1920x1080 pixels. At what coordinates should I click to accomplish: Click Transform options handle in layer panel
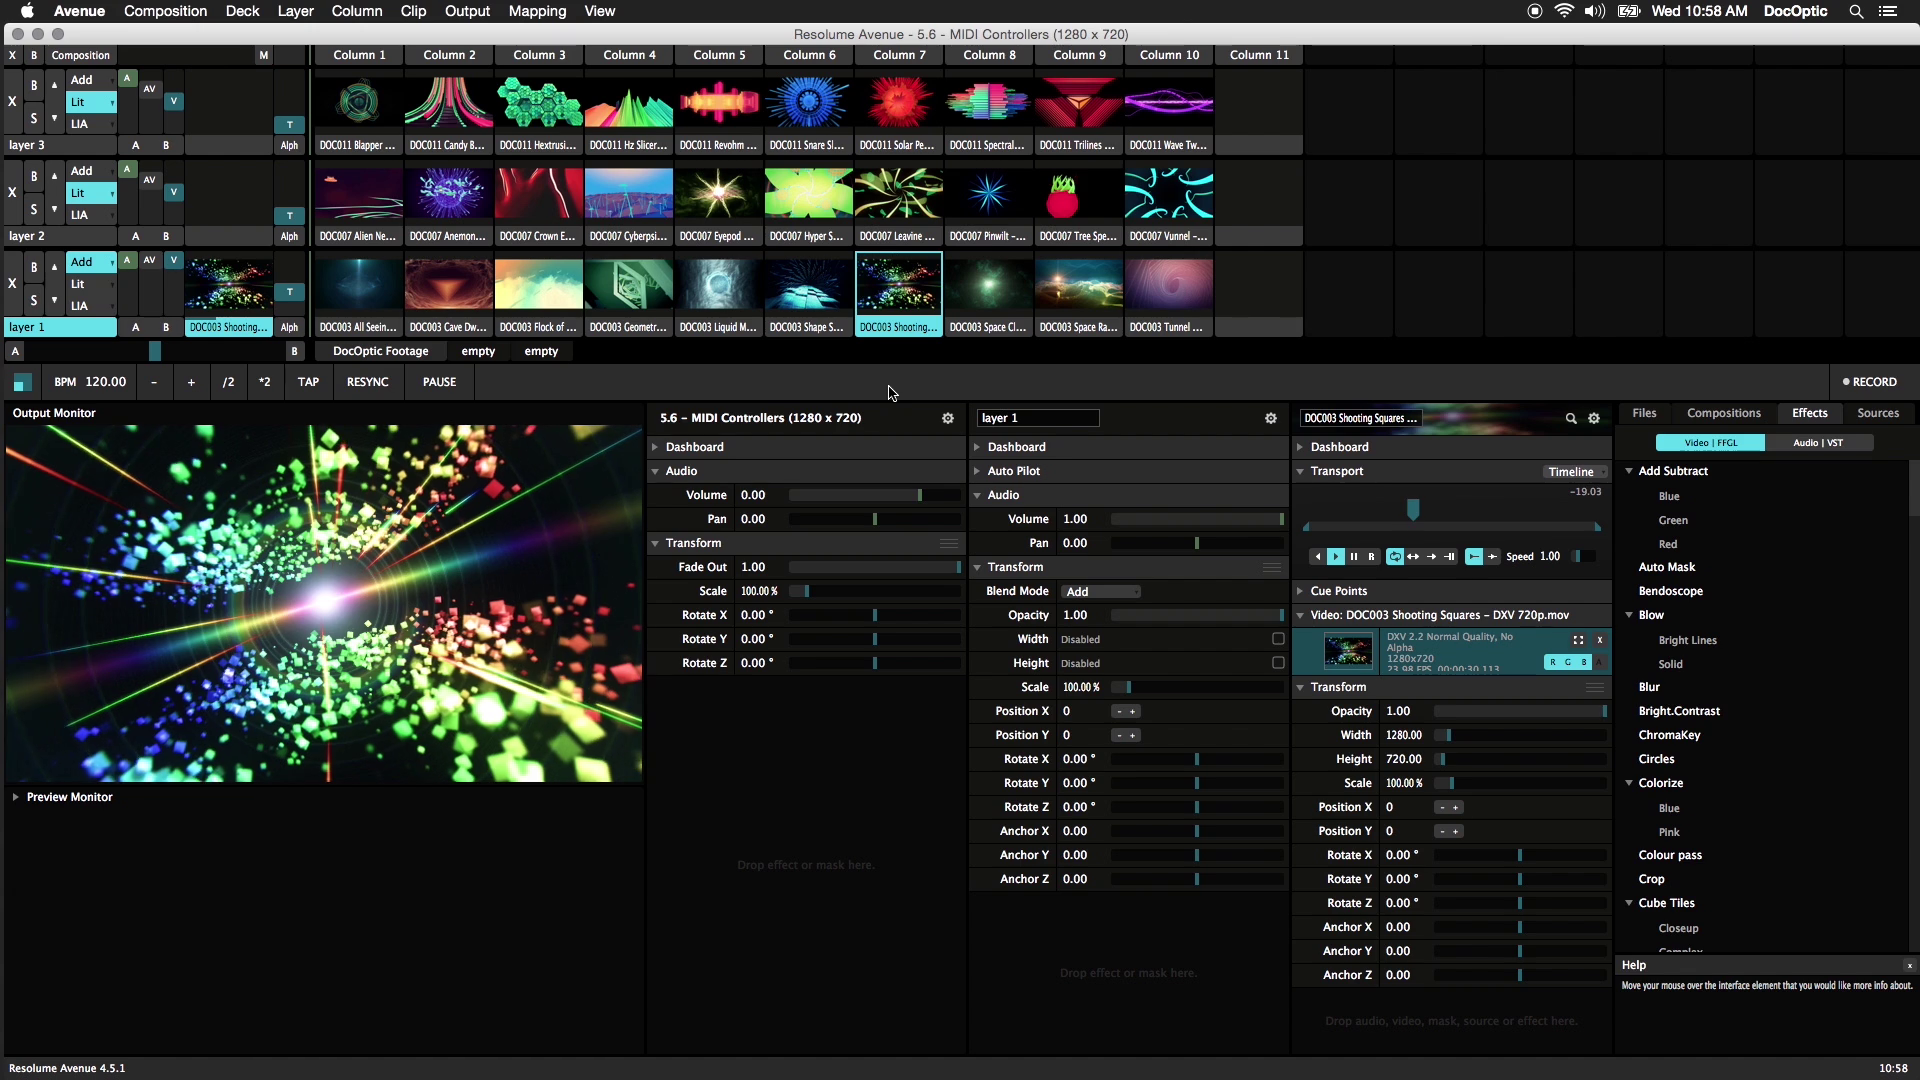pos(1271,567)
